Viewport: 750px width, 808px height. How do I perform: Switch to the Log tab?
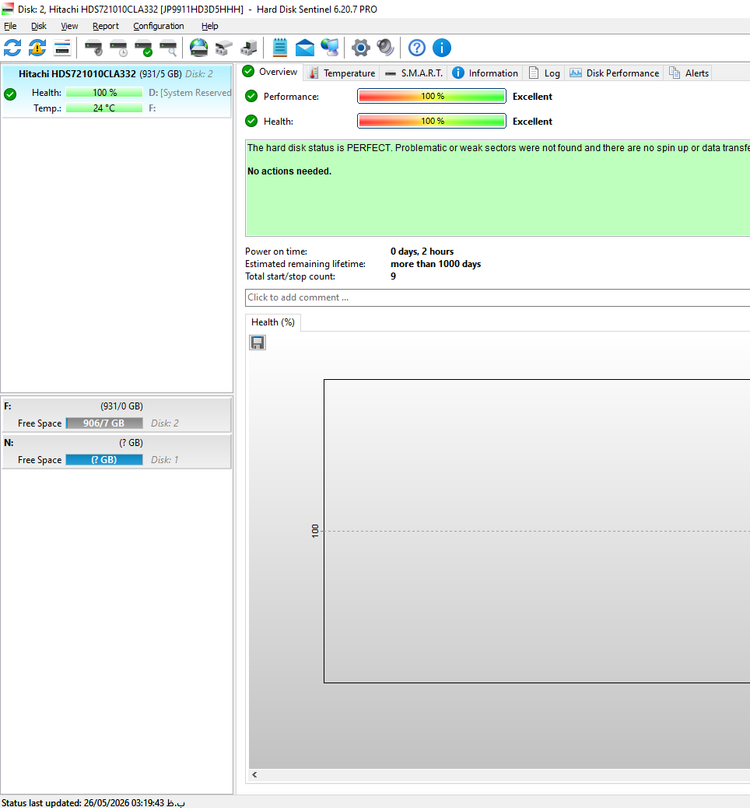coord(544,73)
